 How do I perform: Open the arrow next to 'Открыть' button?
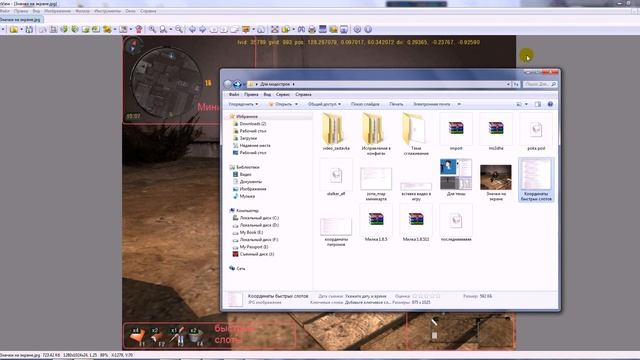pyautogui.click(x=296, y=104)
